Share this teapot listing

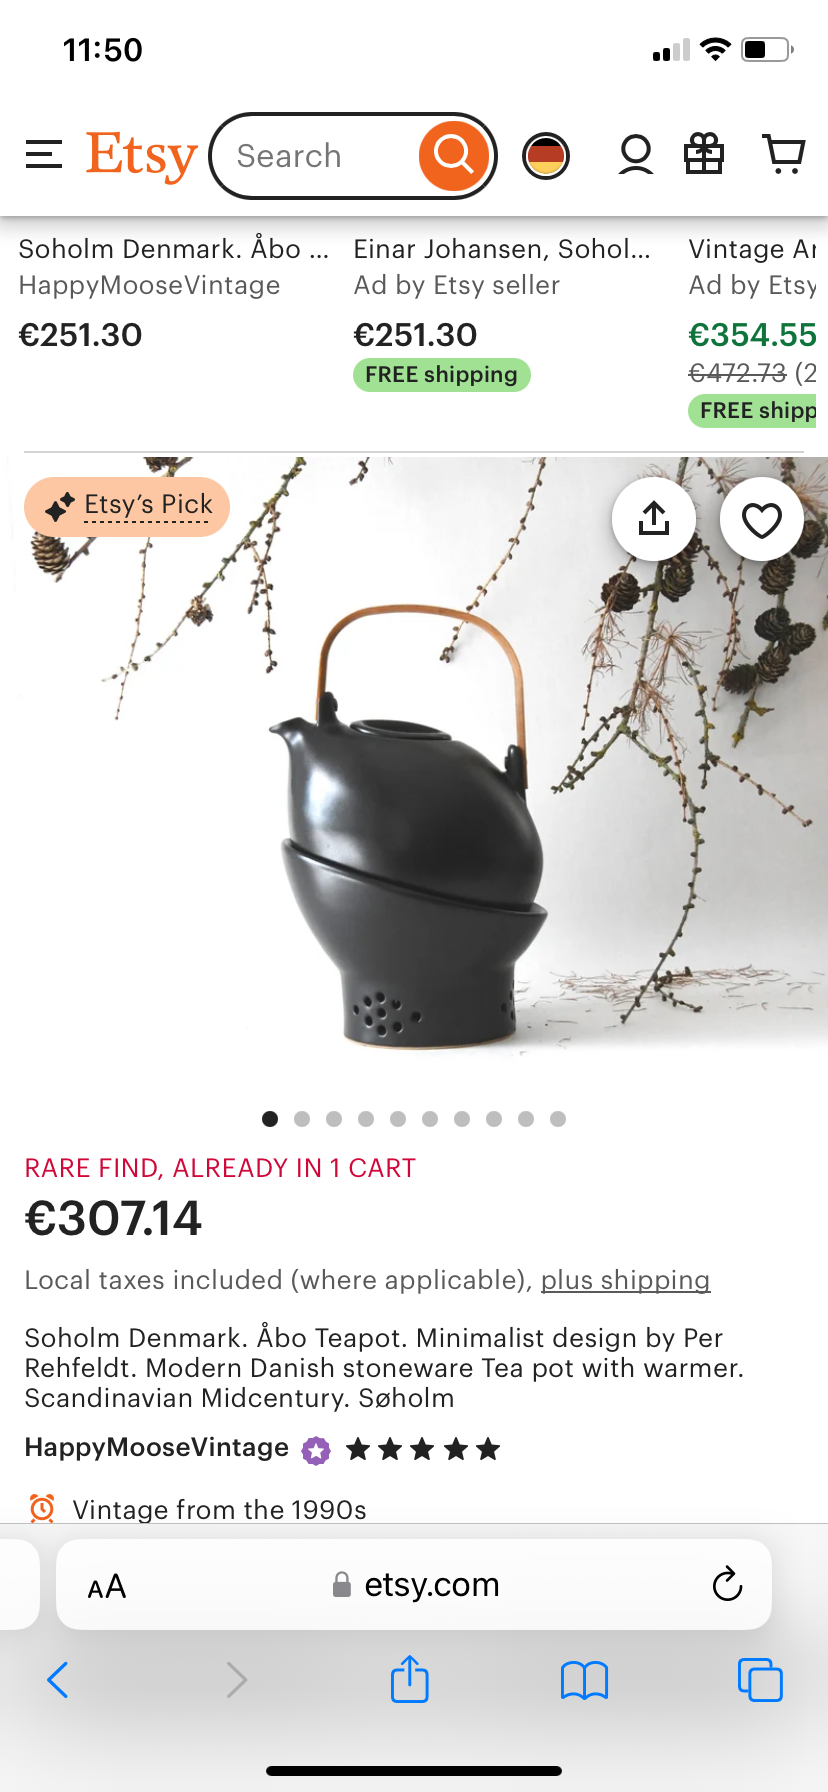coord(654,519)
